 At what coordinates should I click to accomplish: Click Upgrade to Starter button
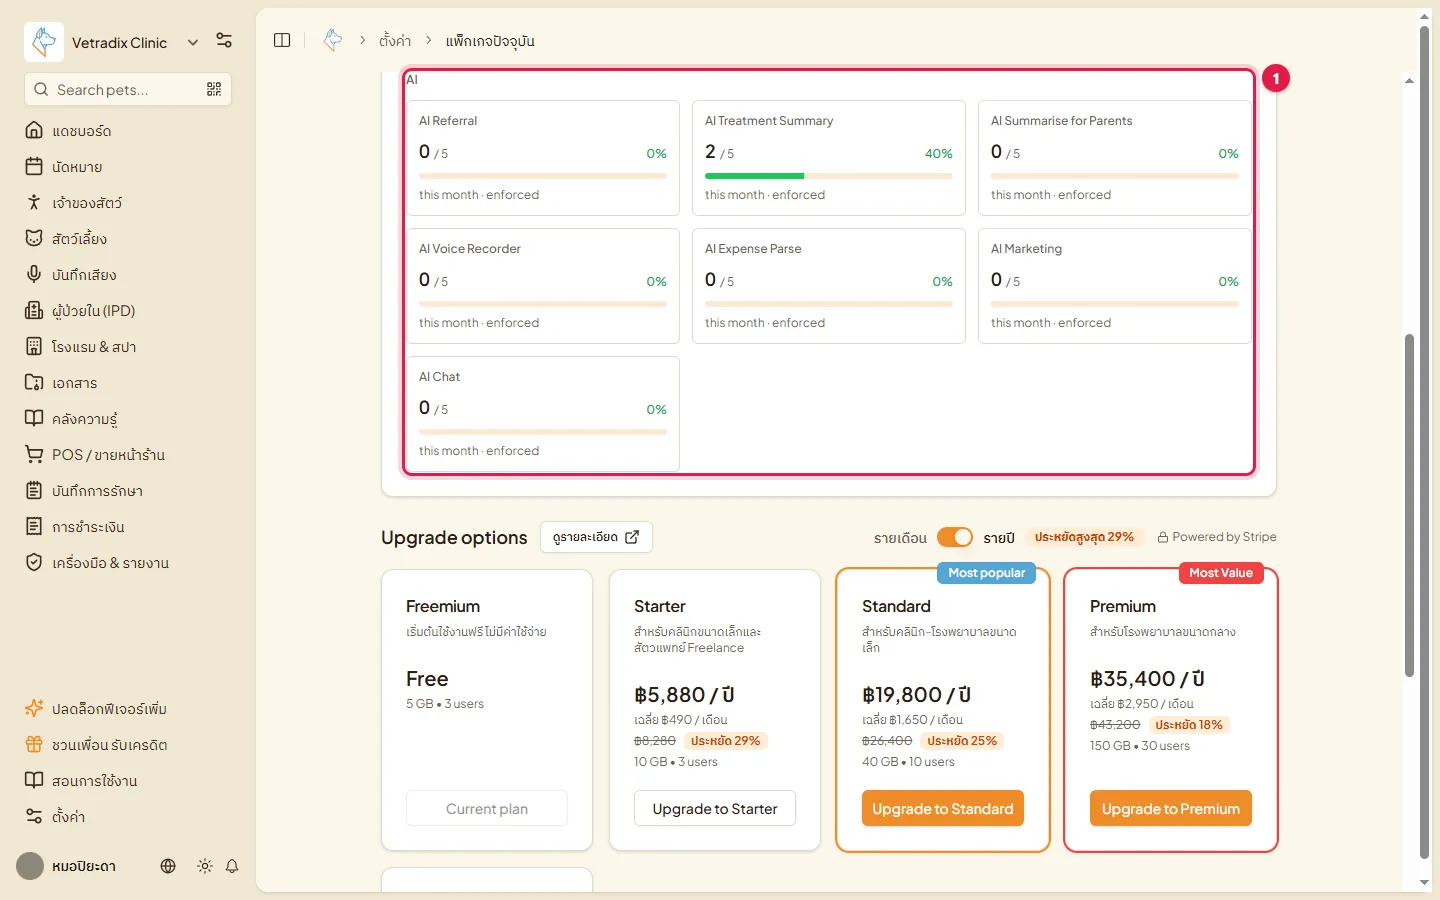click(715, 808)
